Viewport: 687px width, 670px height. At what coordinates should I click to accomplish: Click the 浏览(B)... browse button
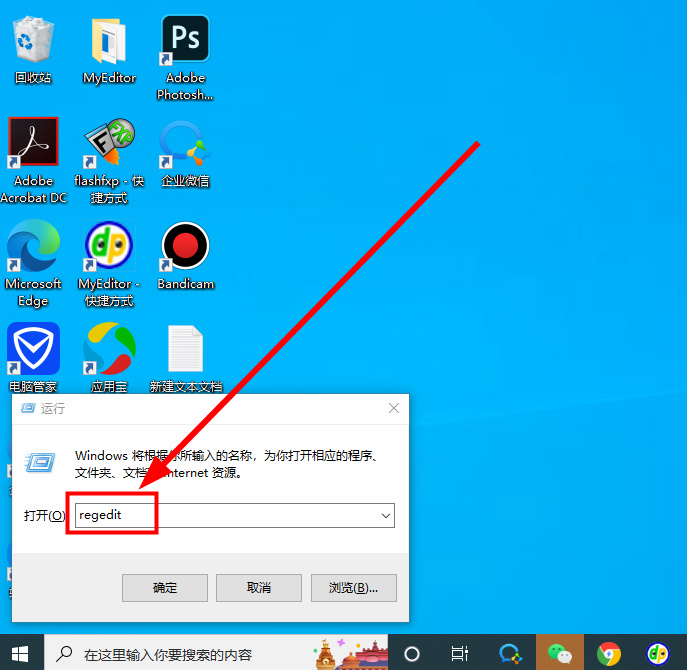[x=353, y=587]
